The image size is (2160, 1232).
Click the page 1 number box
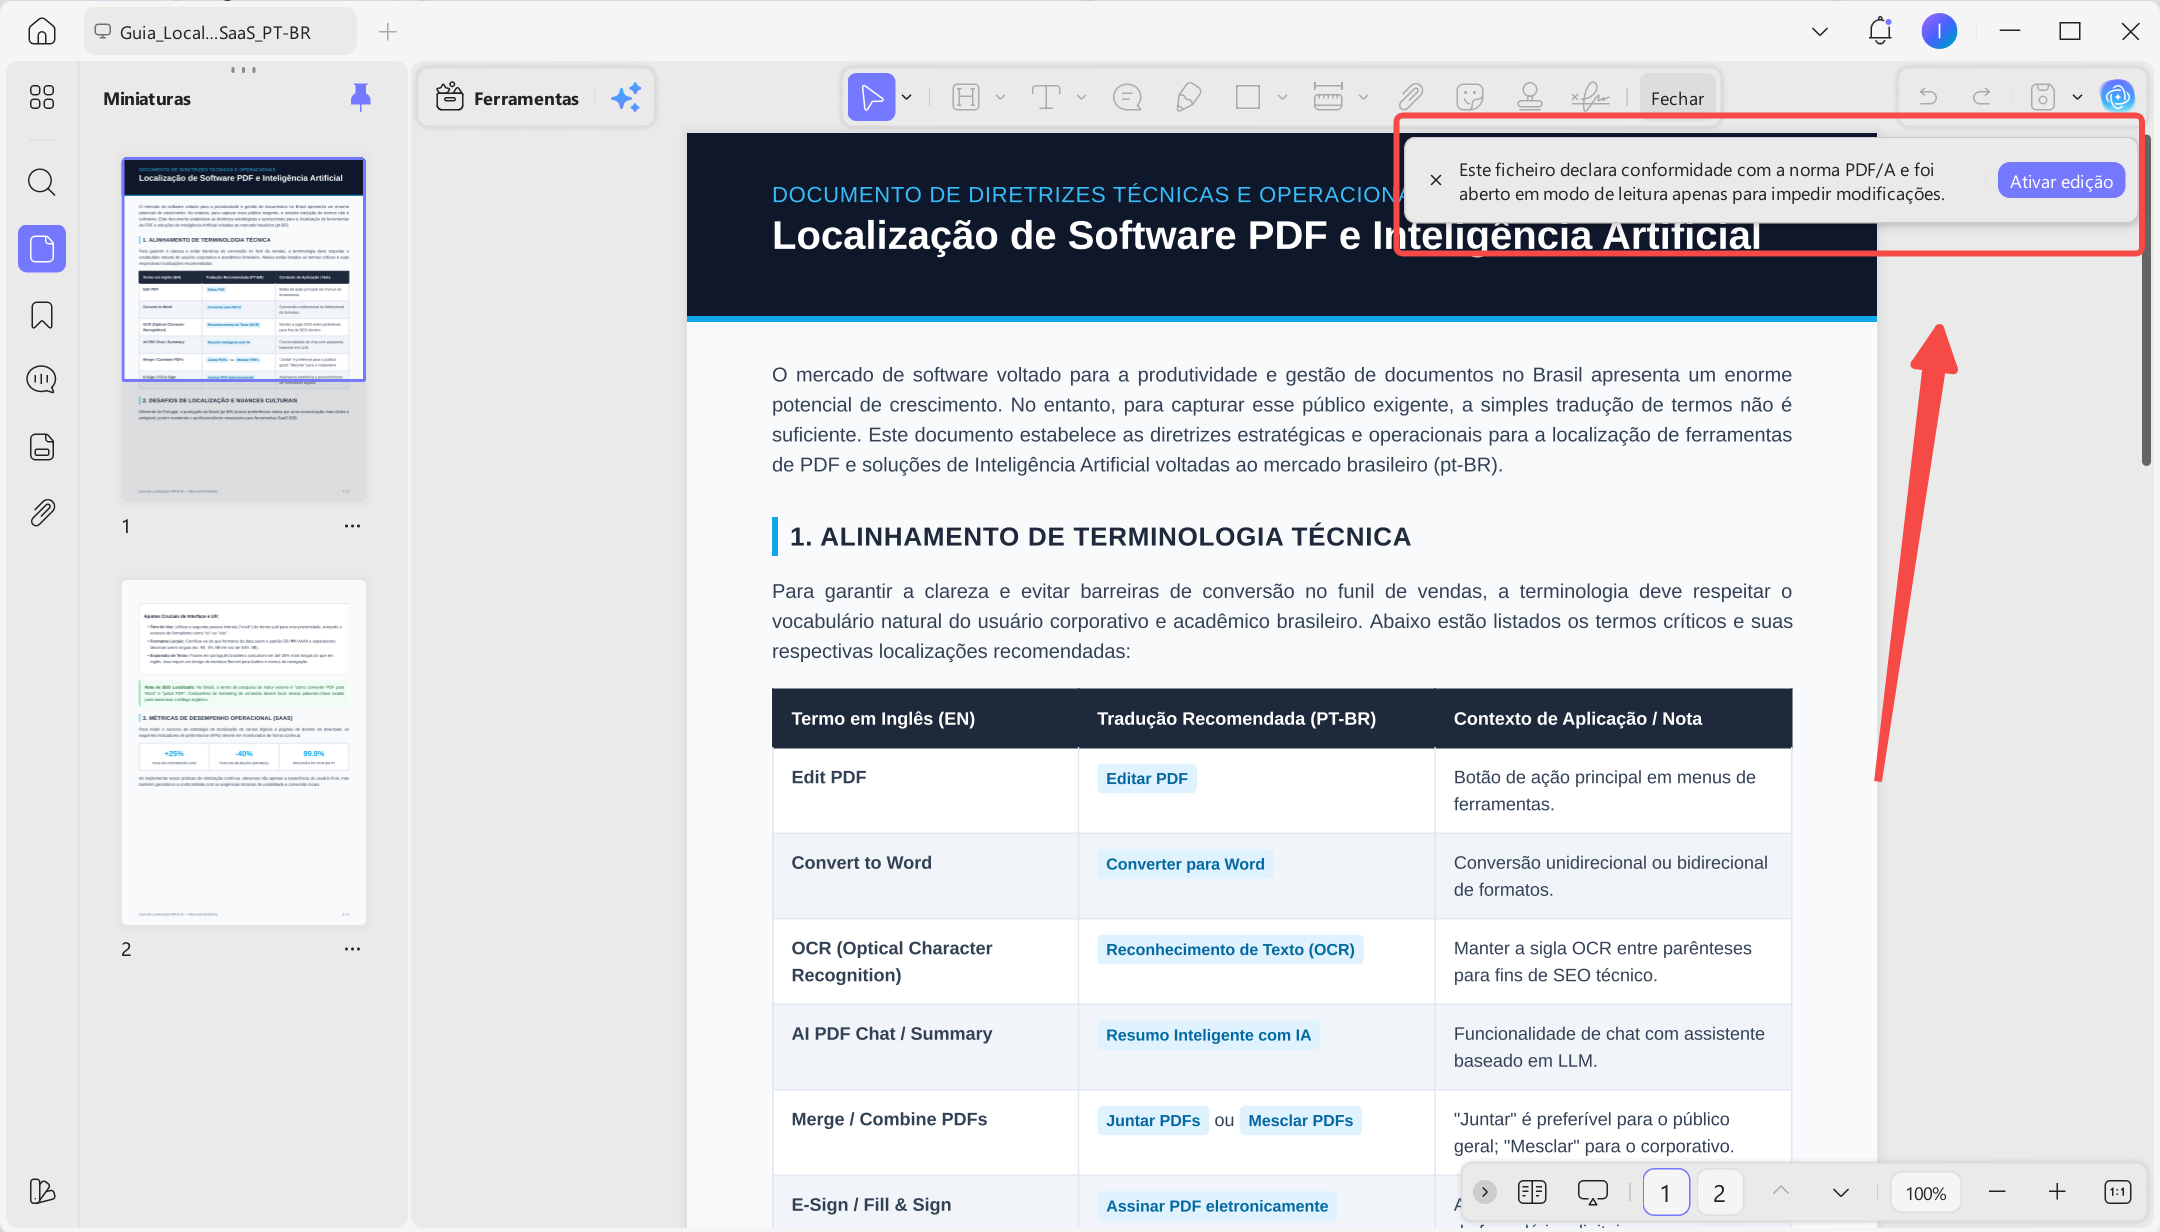pos(1665,1192)
